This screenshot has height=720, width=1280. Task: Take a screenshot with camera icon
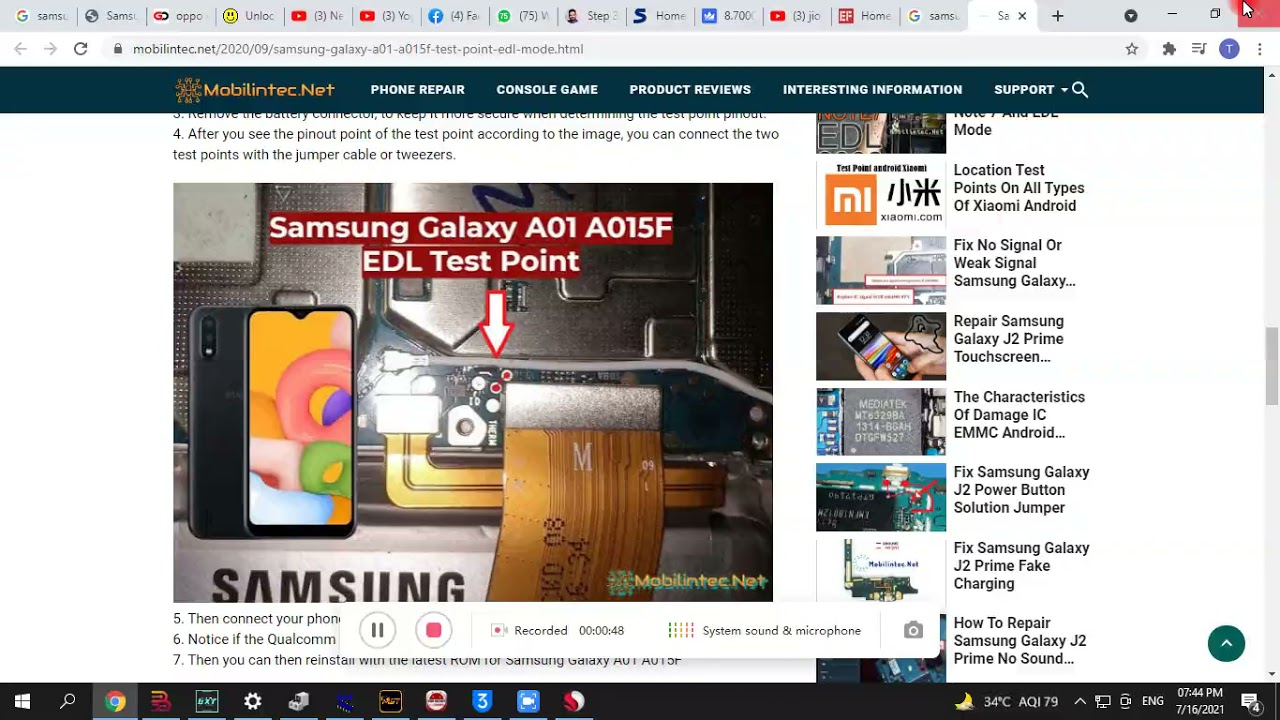point(913,630)
